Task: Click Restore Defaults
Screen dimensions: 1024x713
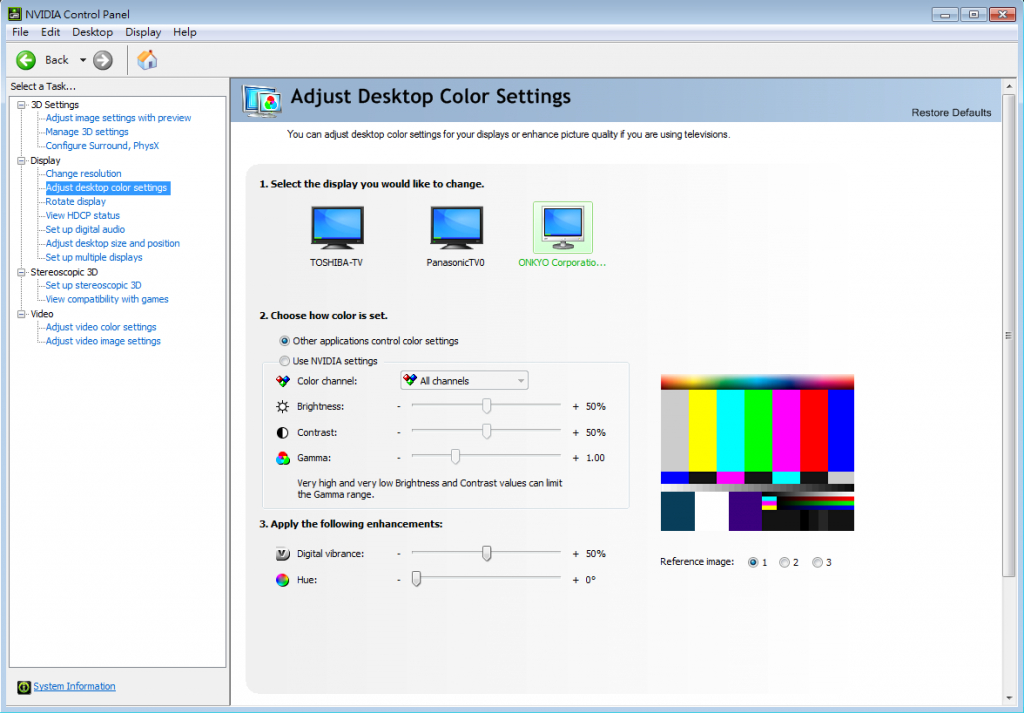Action: (x=951, y=113)
